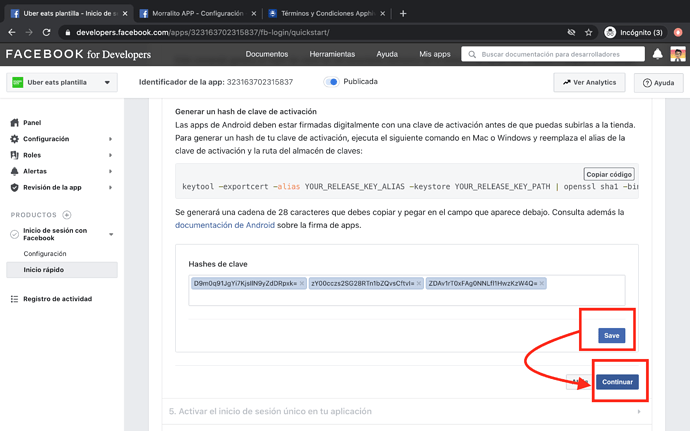Expand step 5 Activar el inicio de sesión único
Viewport: 690px width, 431px height.
[x=407, y=411]
